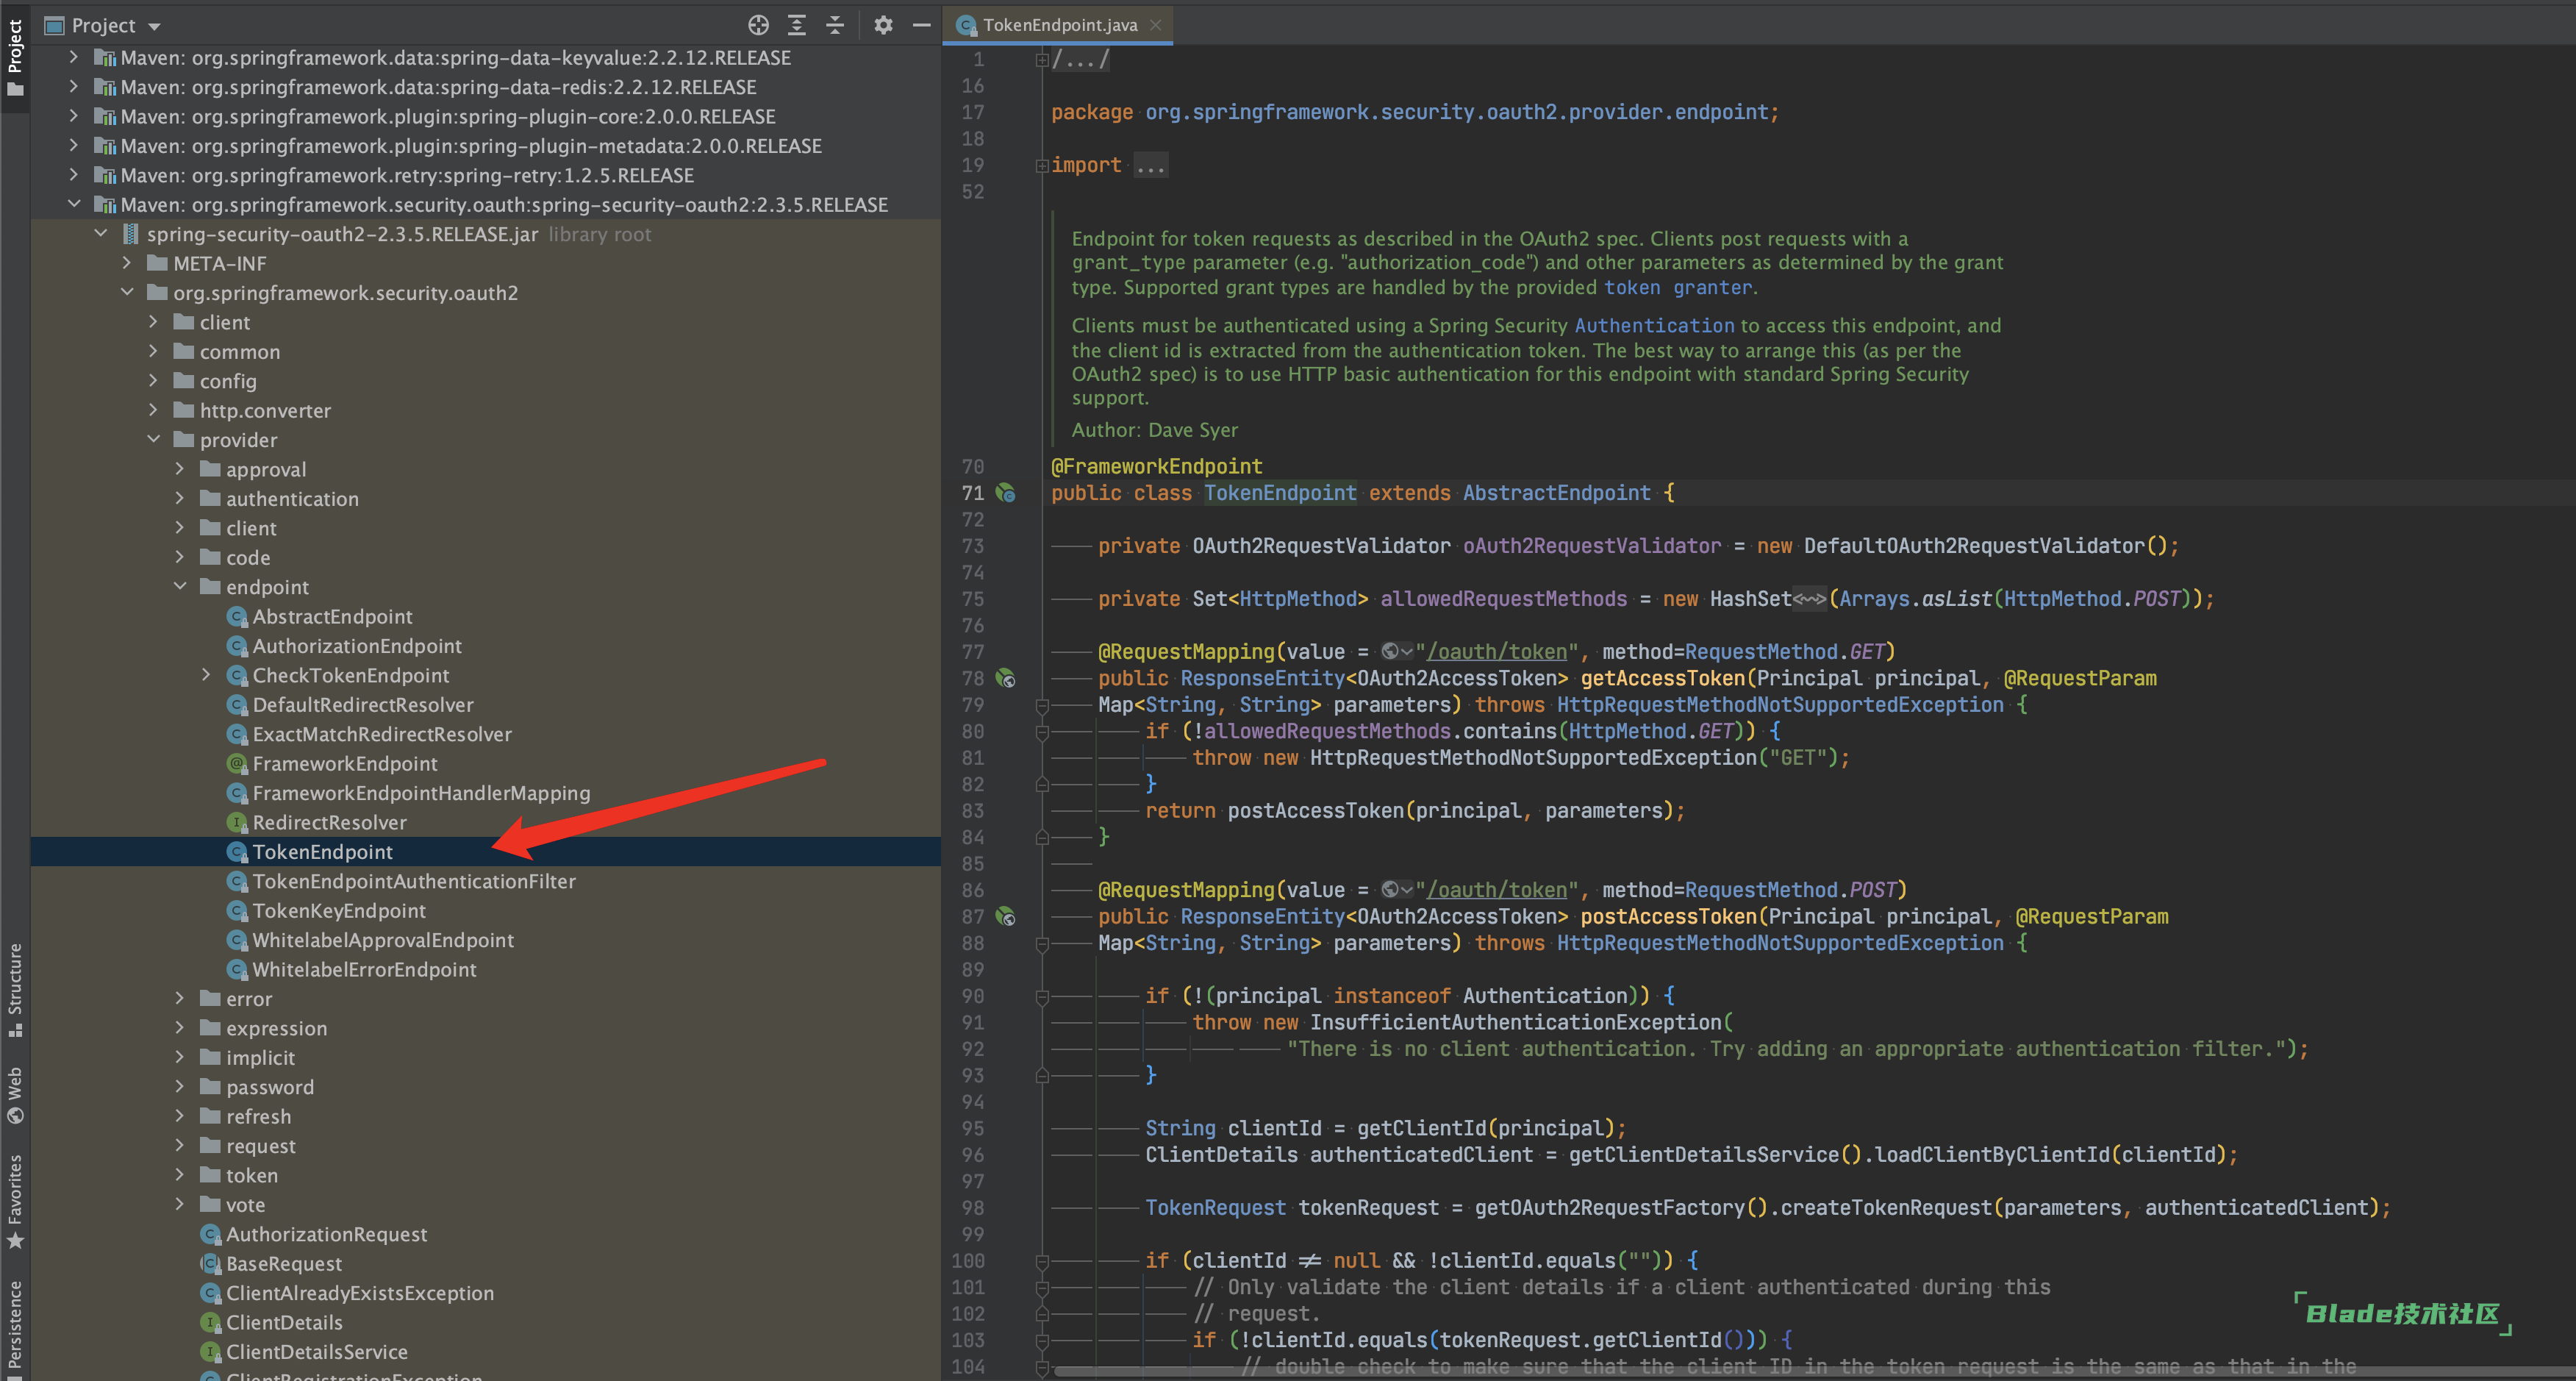
Task: Open WhitelabelErrorEndpoint in the tree
Action: point(364,969)
